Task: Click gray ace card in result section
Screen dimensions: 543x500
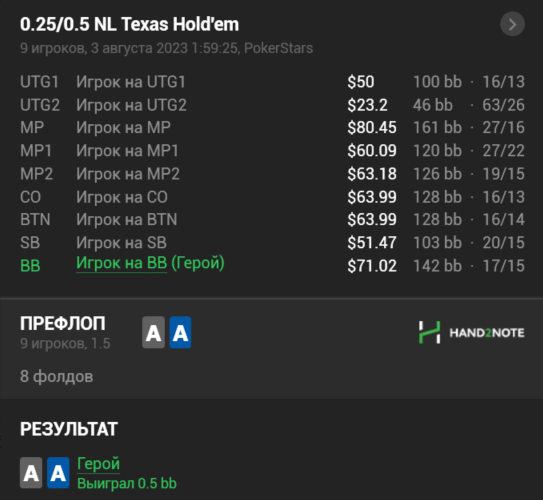Action: (31, 473)
